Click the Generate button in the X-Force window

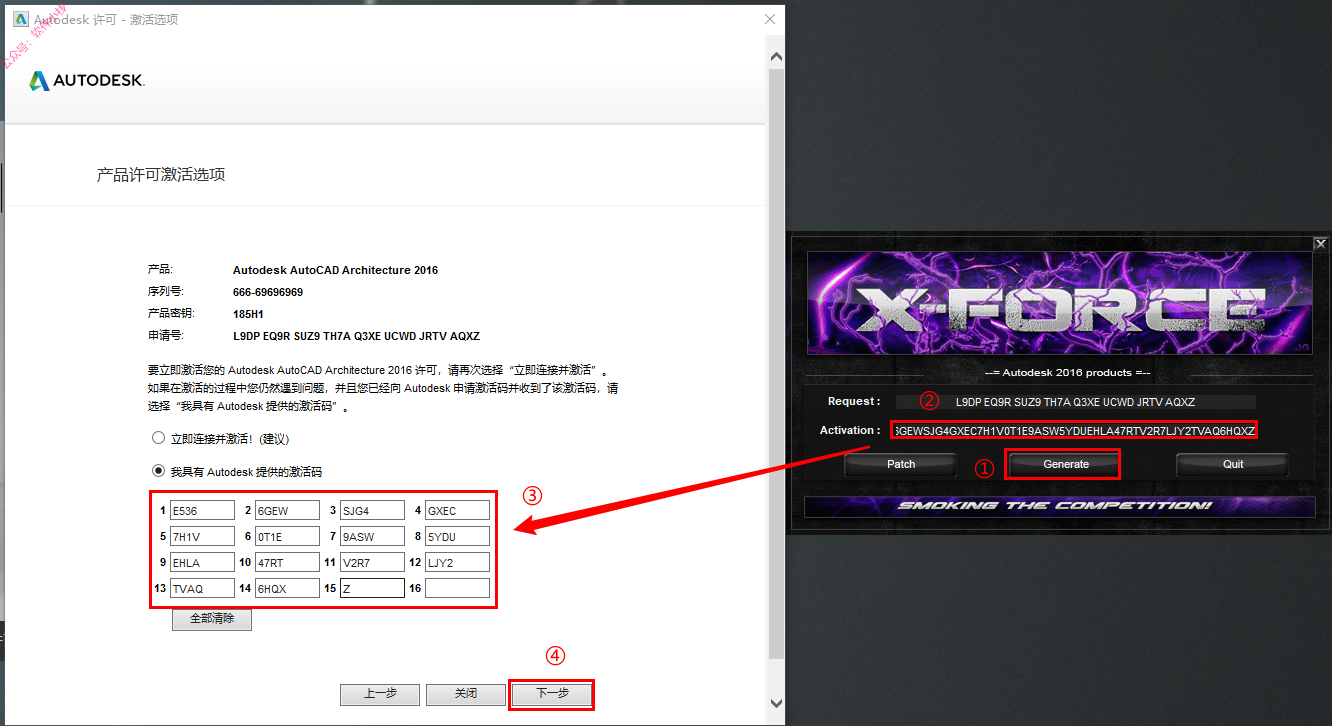[1066, 464]
